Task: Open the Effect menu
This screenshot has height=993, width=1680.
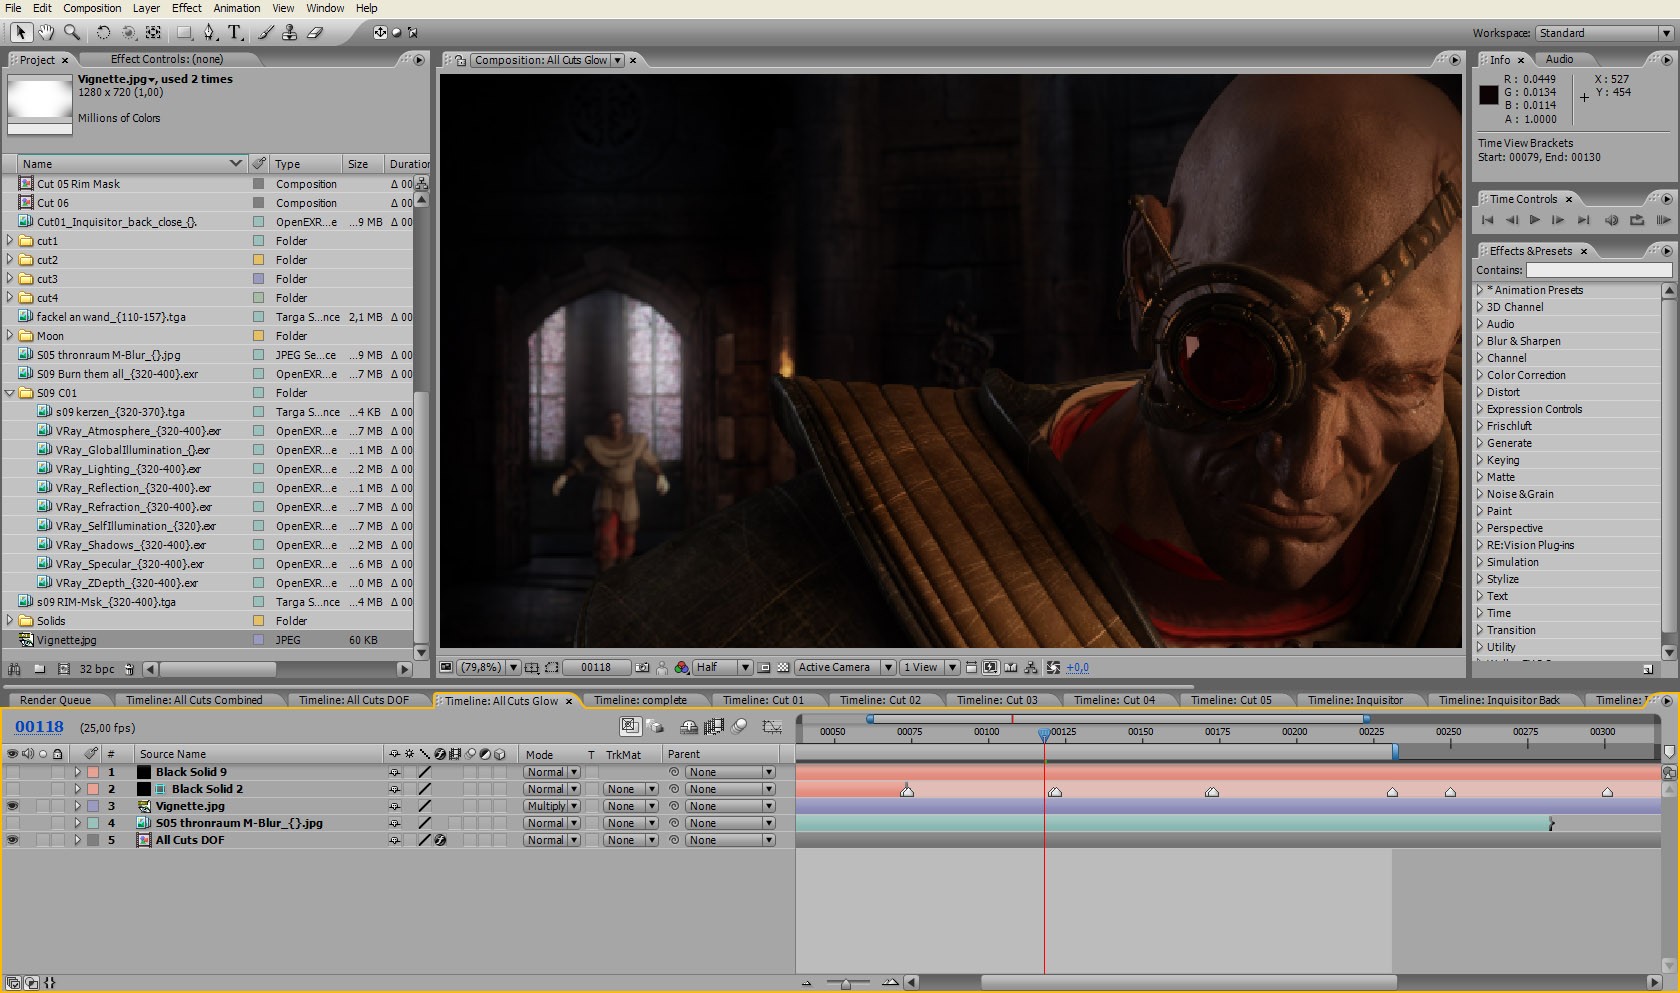Action: [x=187, y=8]
